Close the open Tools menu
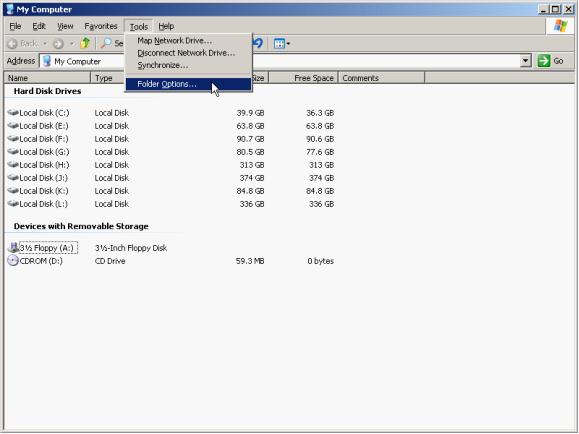The width and height of the screenshot is (579, 434). [x=138, y=27]
